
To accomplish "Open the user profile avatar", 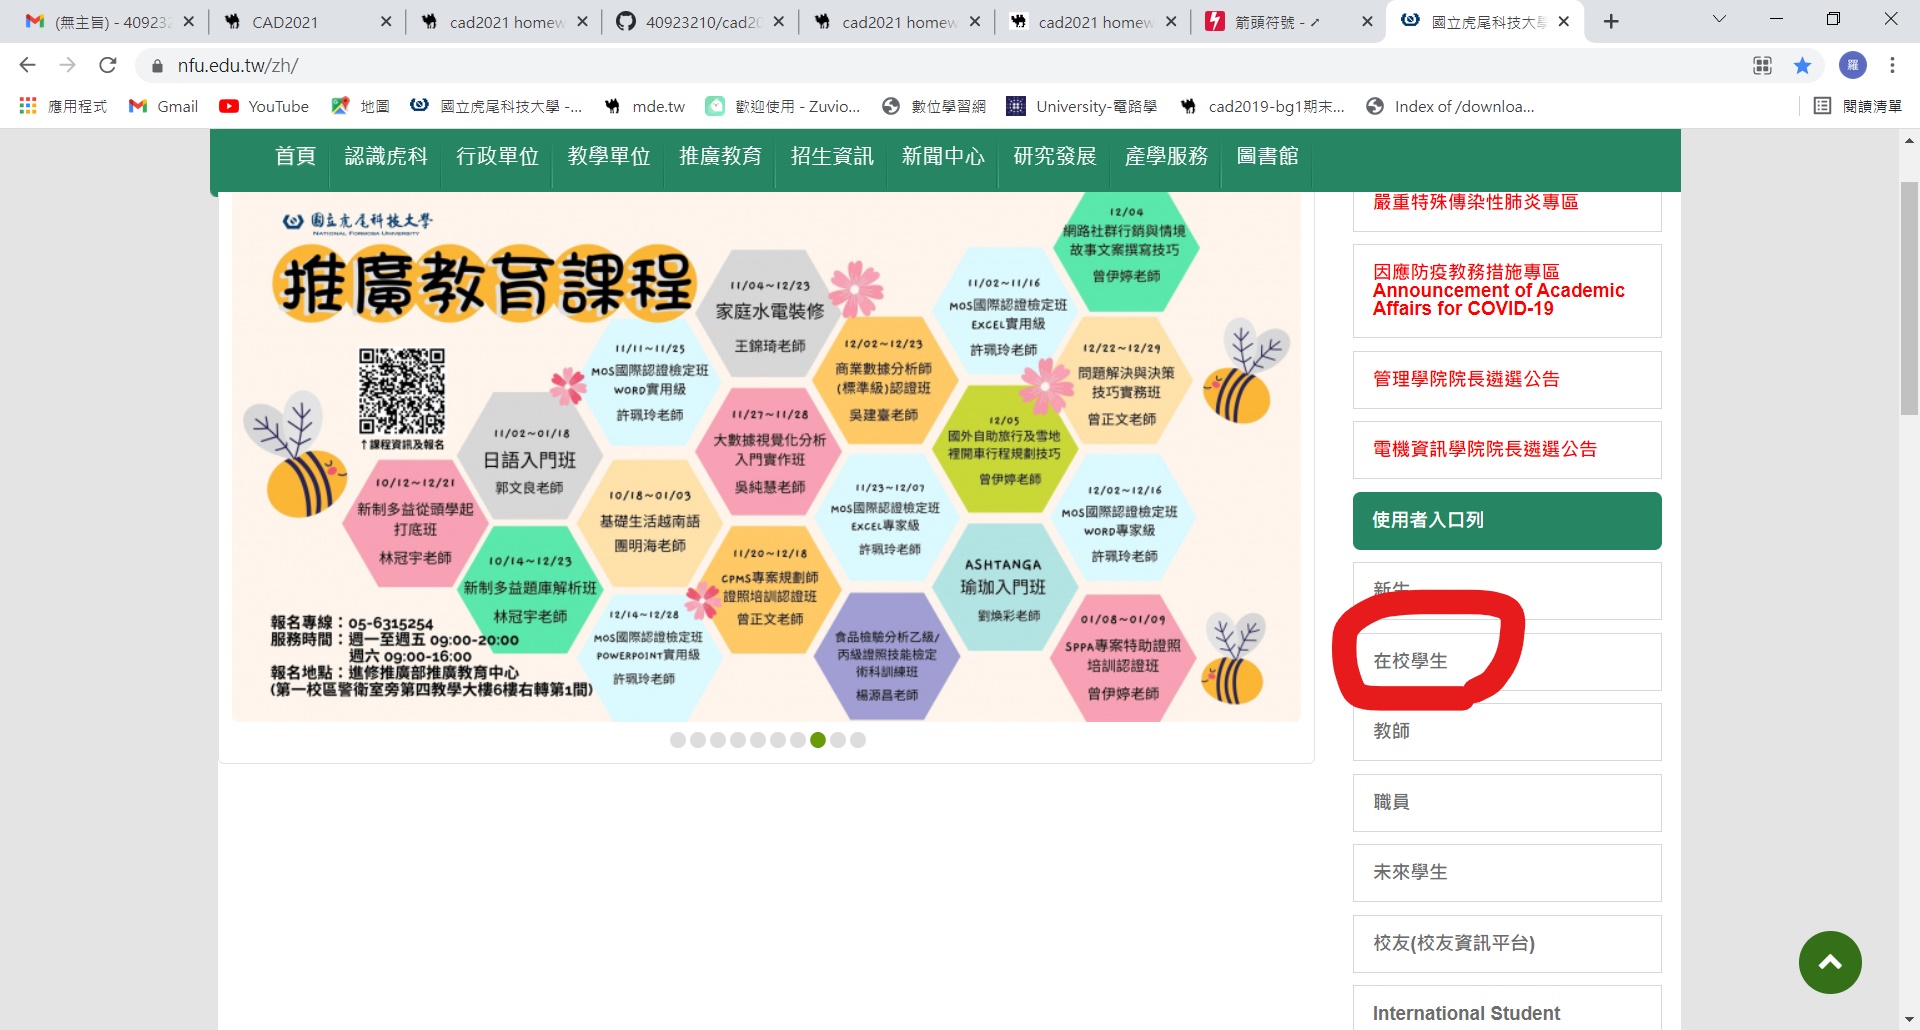I will coord(1853,66).
